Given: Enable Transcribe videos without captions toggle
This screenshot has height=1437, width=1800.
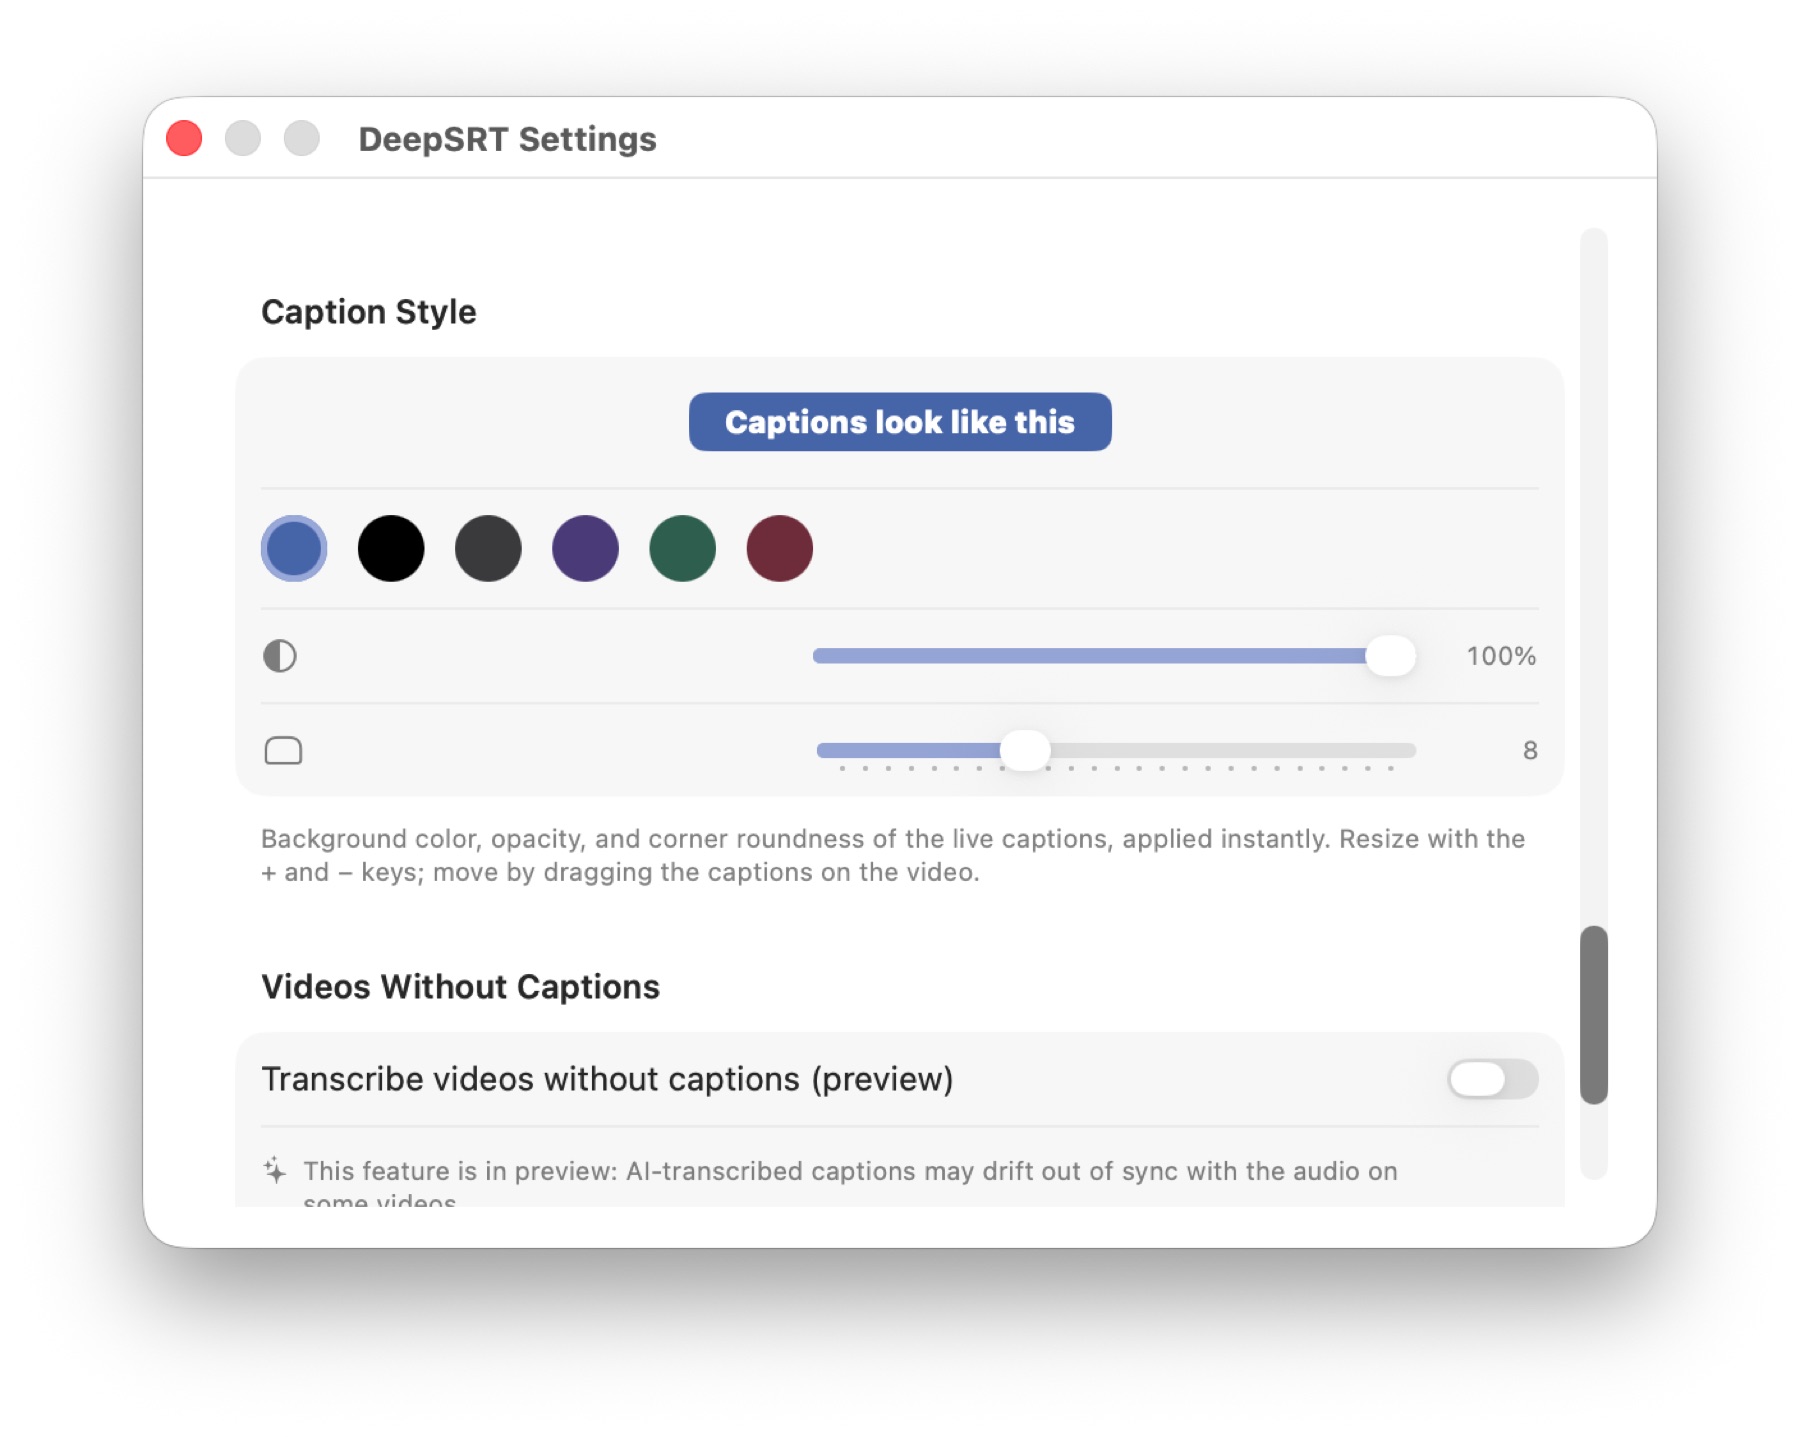Looking at the screenshot, I should pos(1492,1079).
